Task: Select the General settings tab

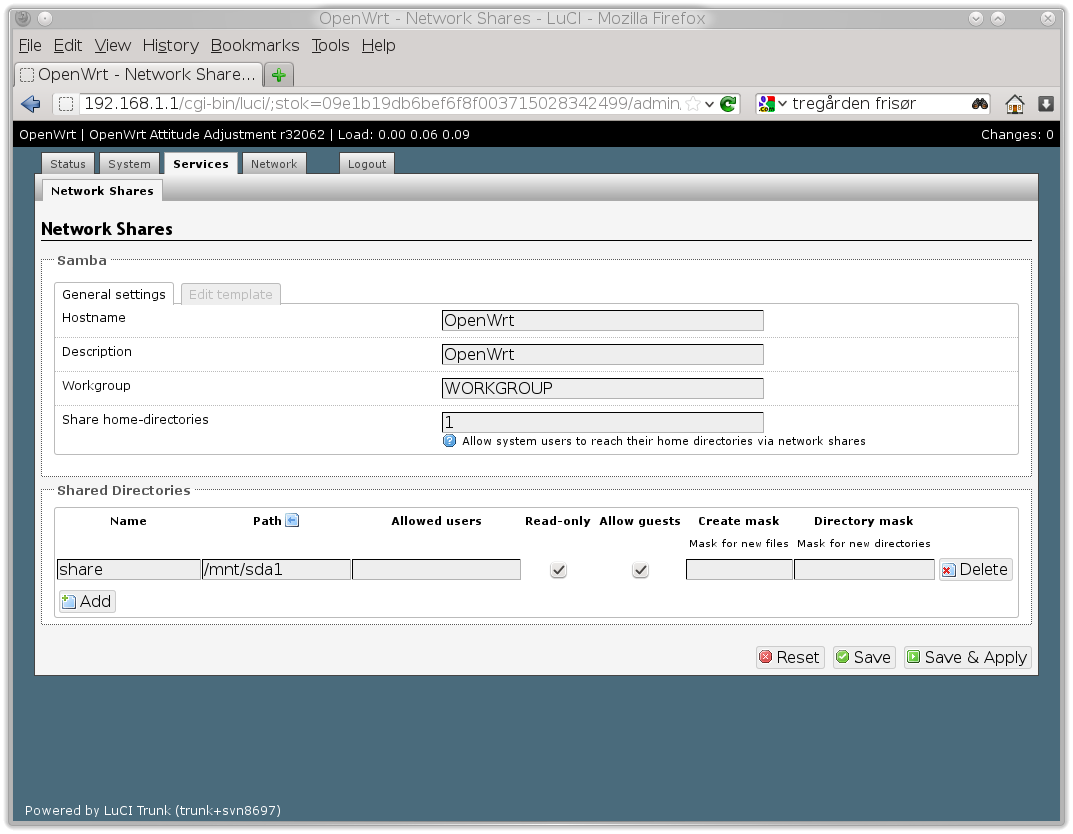Action: 114,294
